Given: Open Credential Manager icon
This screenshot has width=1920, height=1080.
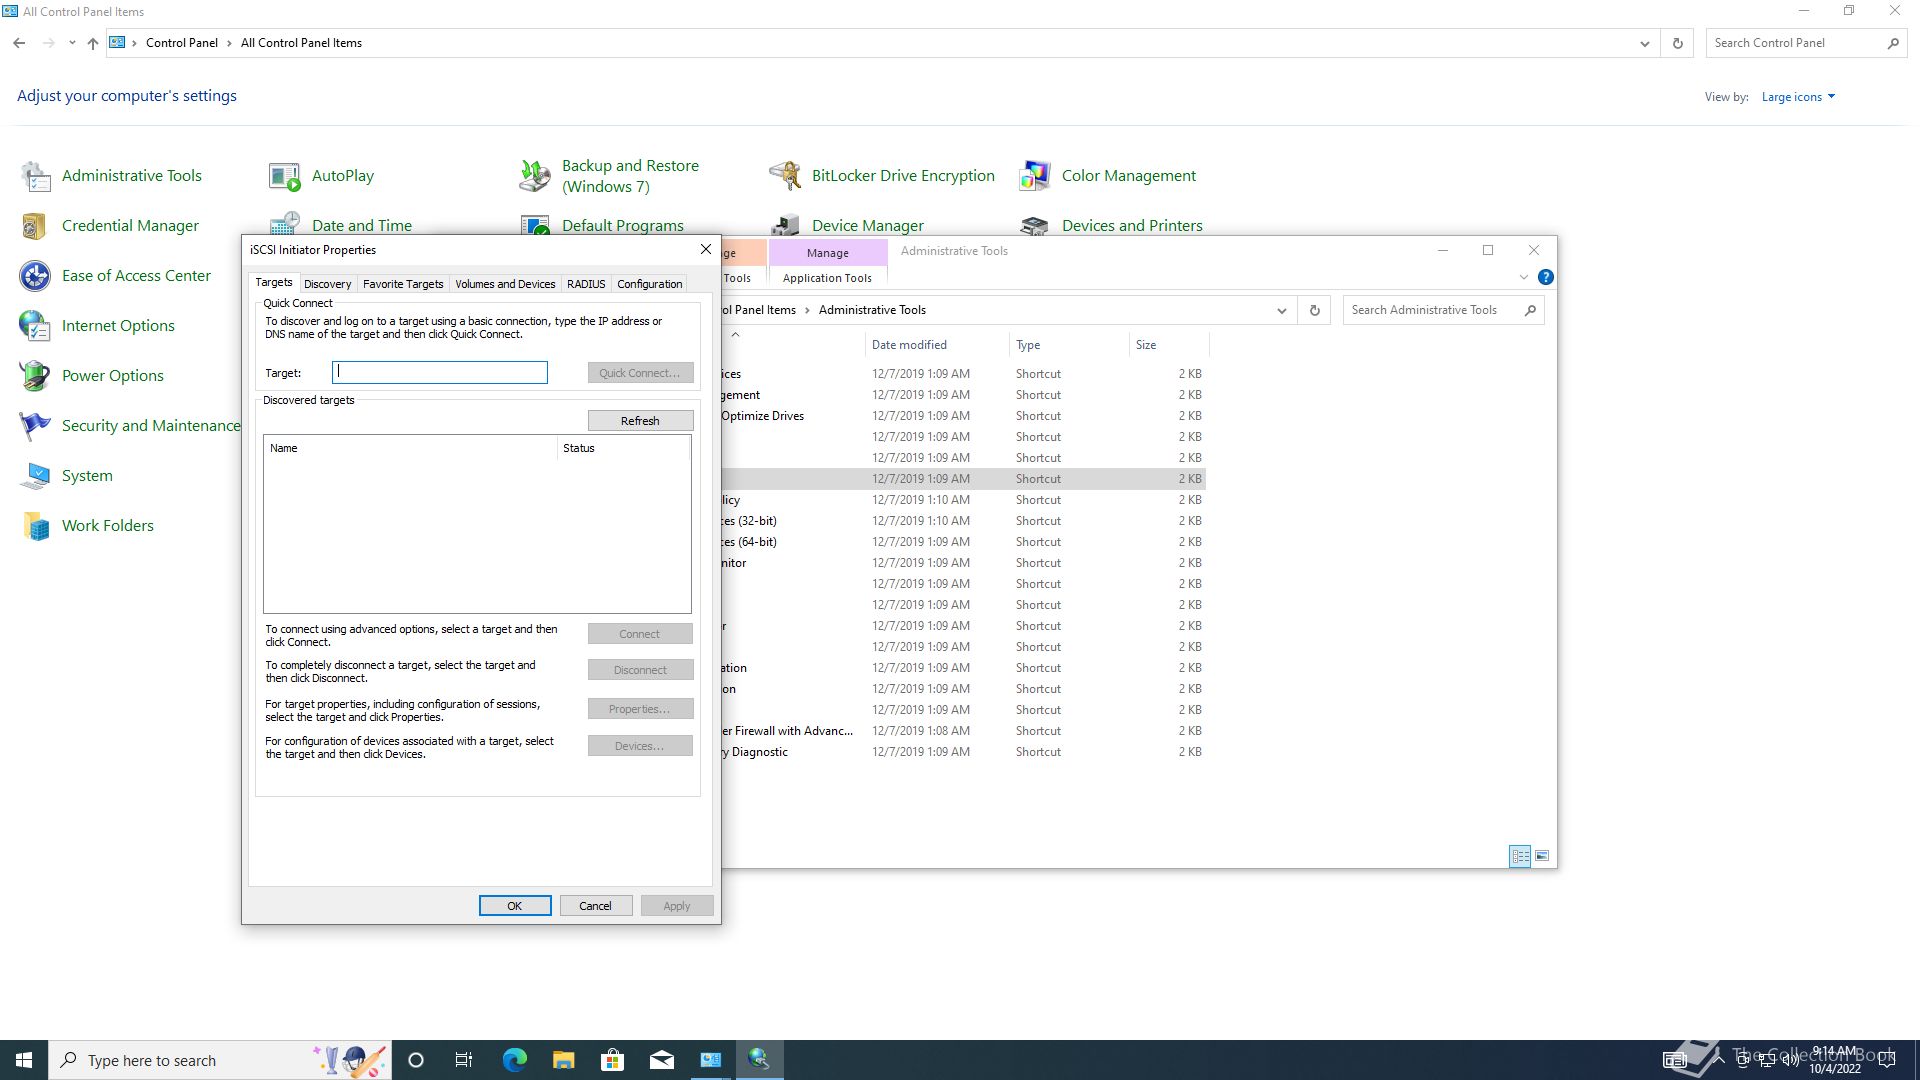Looking at the screenshot, I should (x=36, y=226).
